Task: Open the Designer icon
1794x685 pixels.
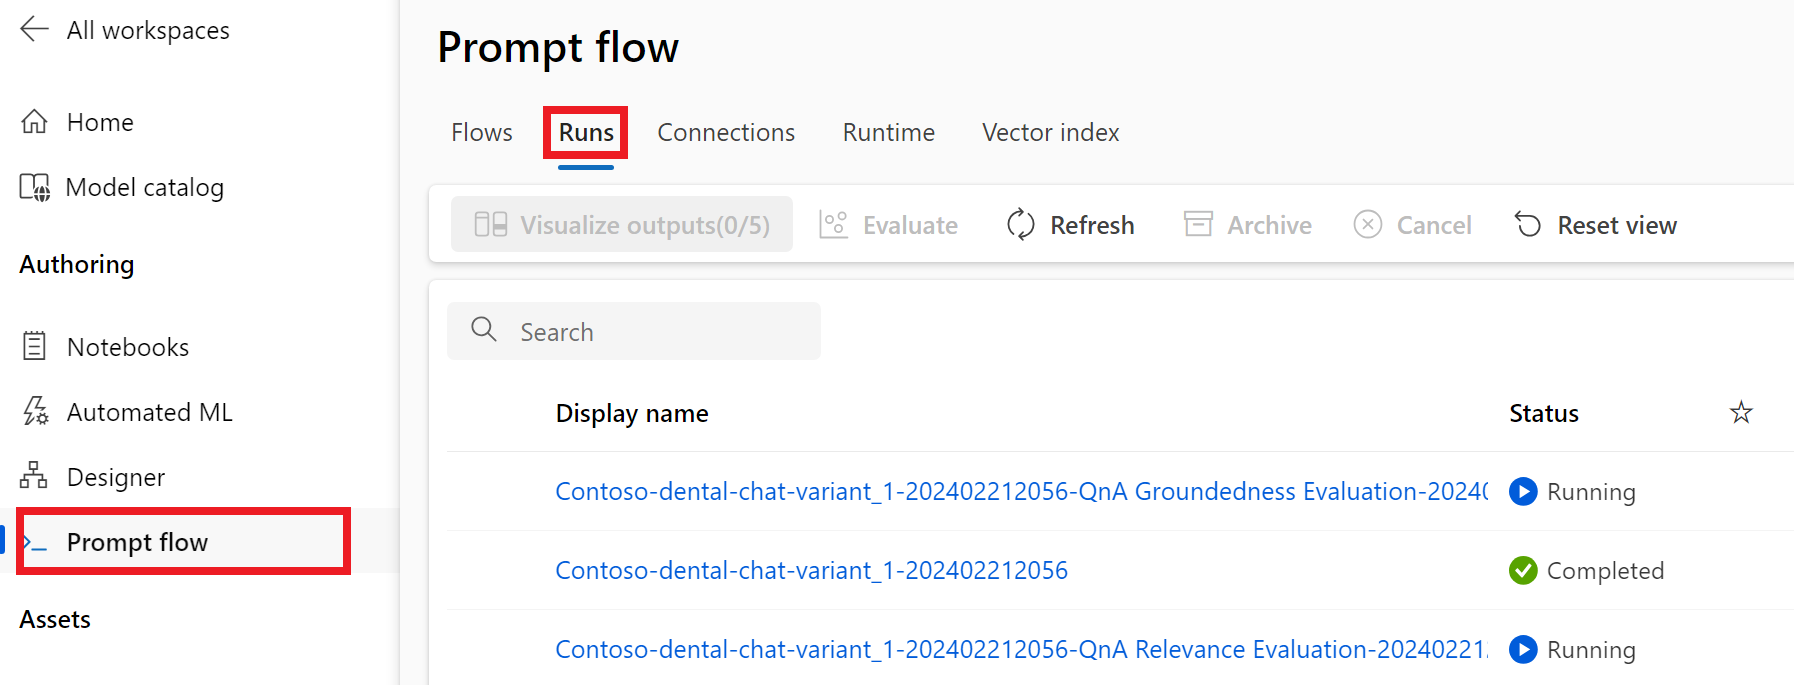Action: point(34,476)
